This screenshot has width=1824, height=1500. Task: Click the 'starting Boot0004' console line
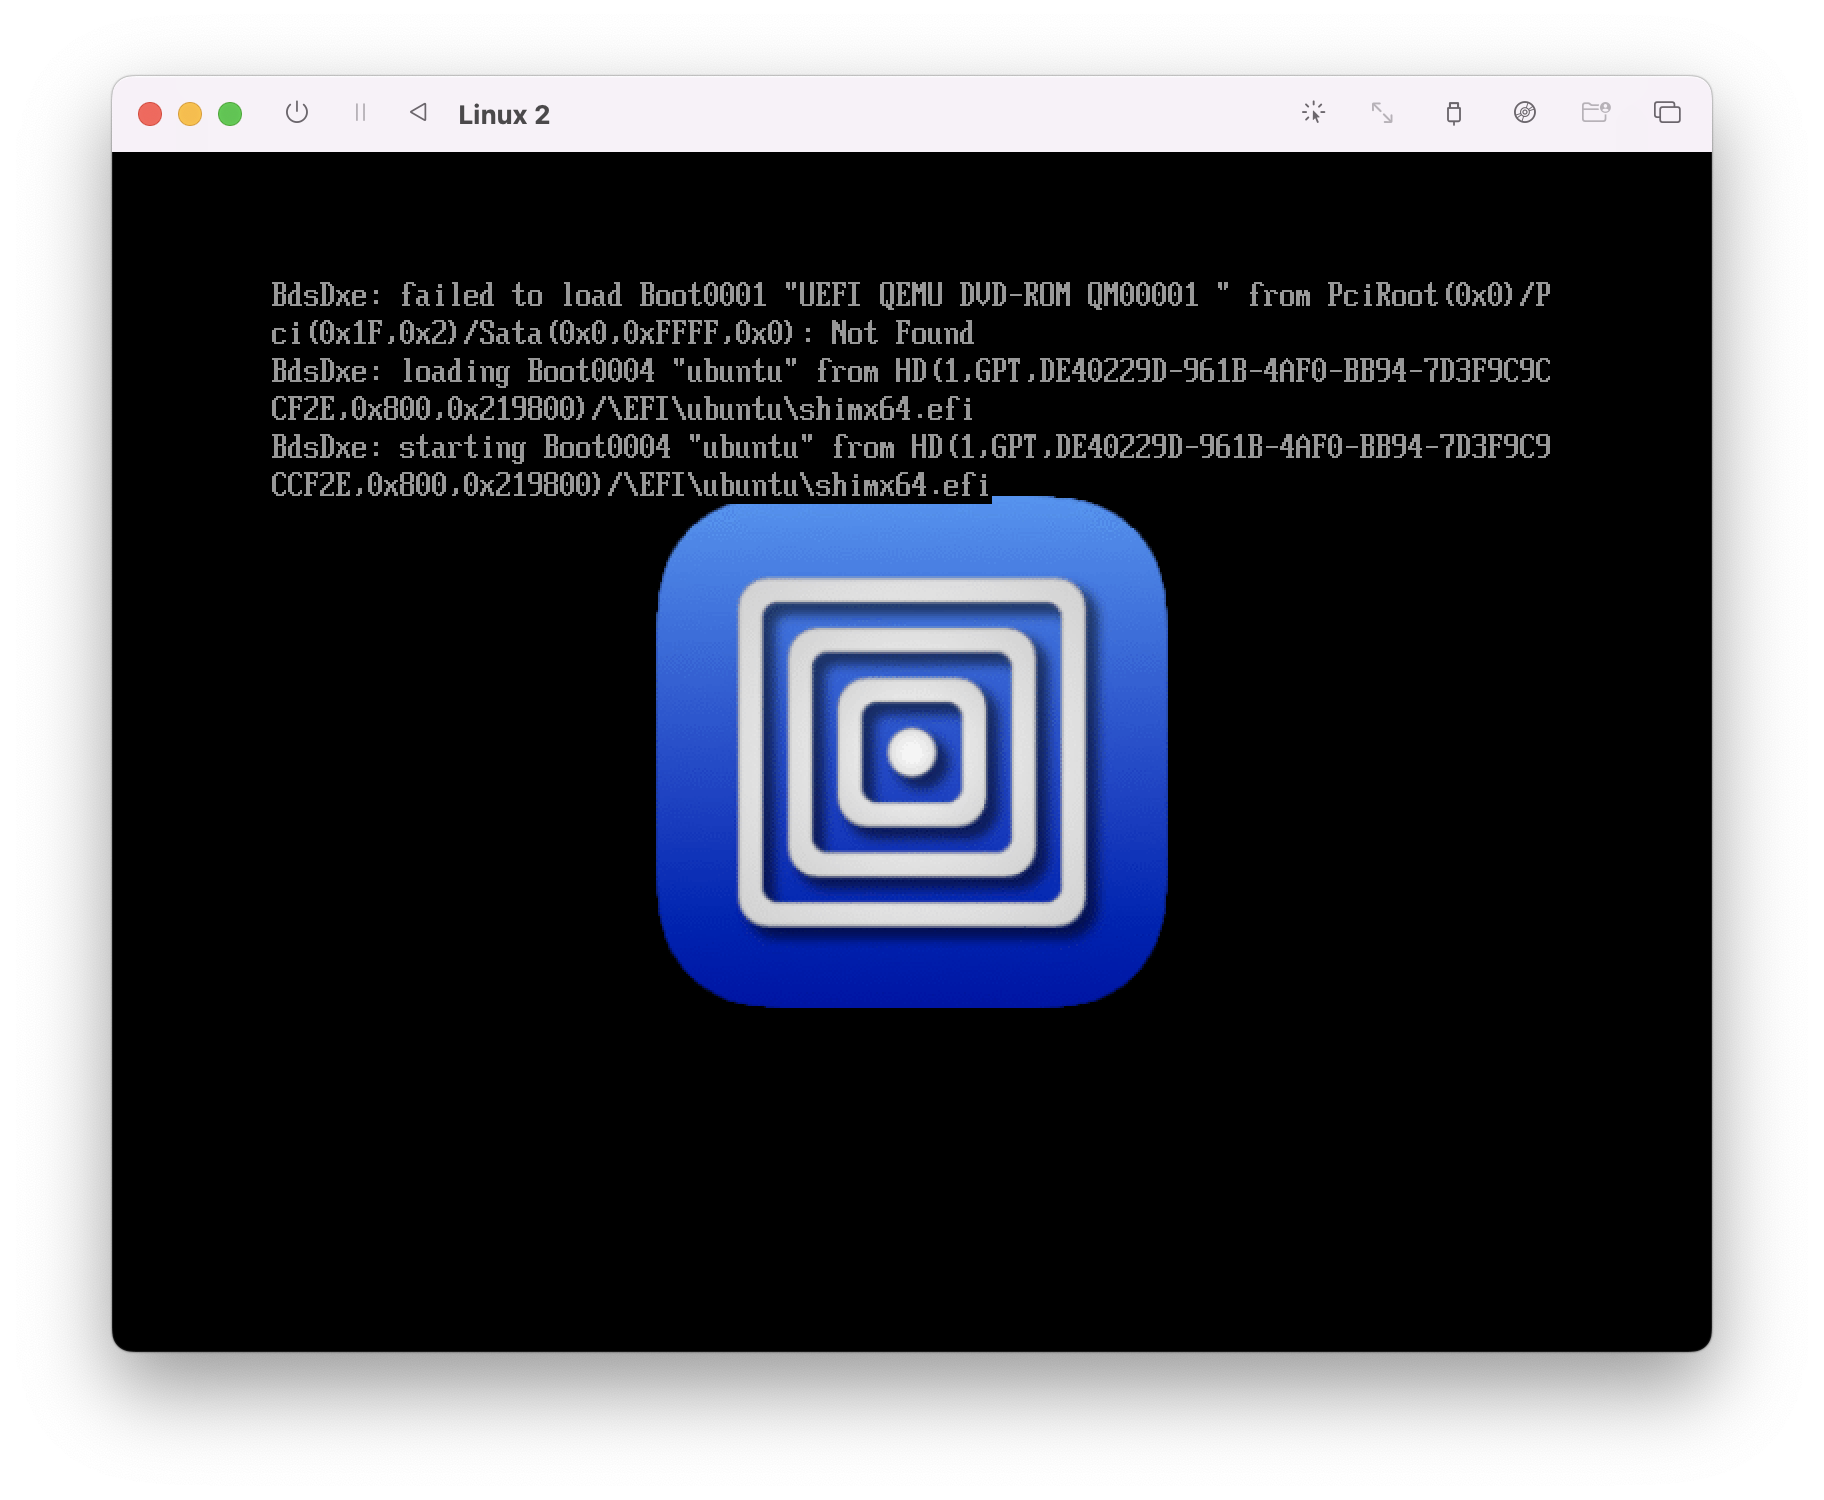click(911, 466)
